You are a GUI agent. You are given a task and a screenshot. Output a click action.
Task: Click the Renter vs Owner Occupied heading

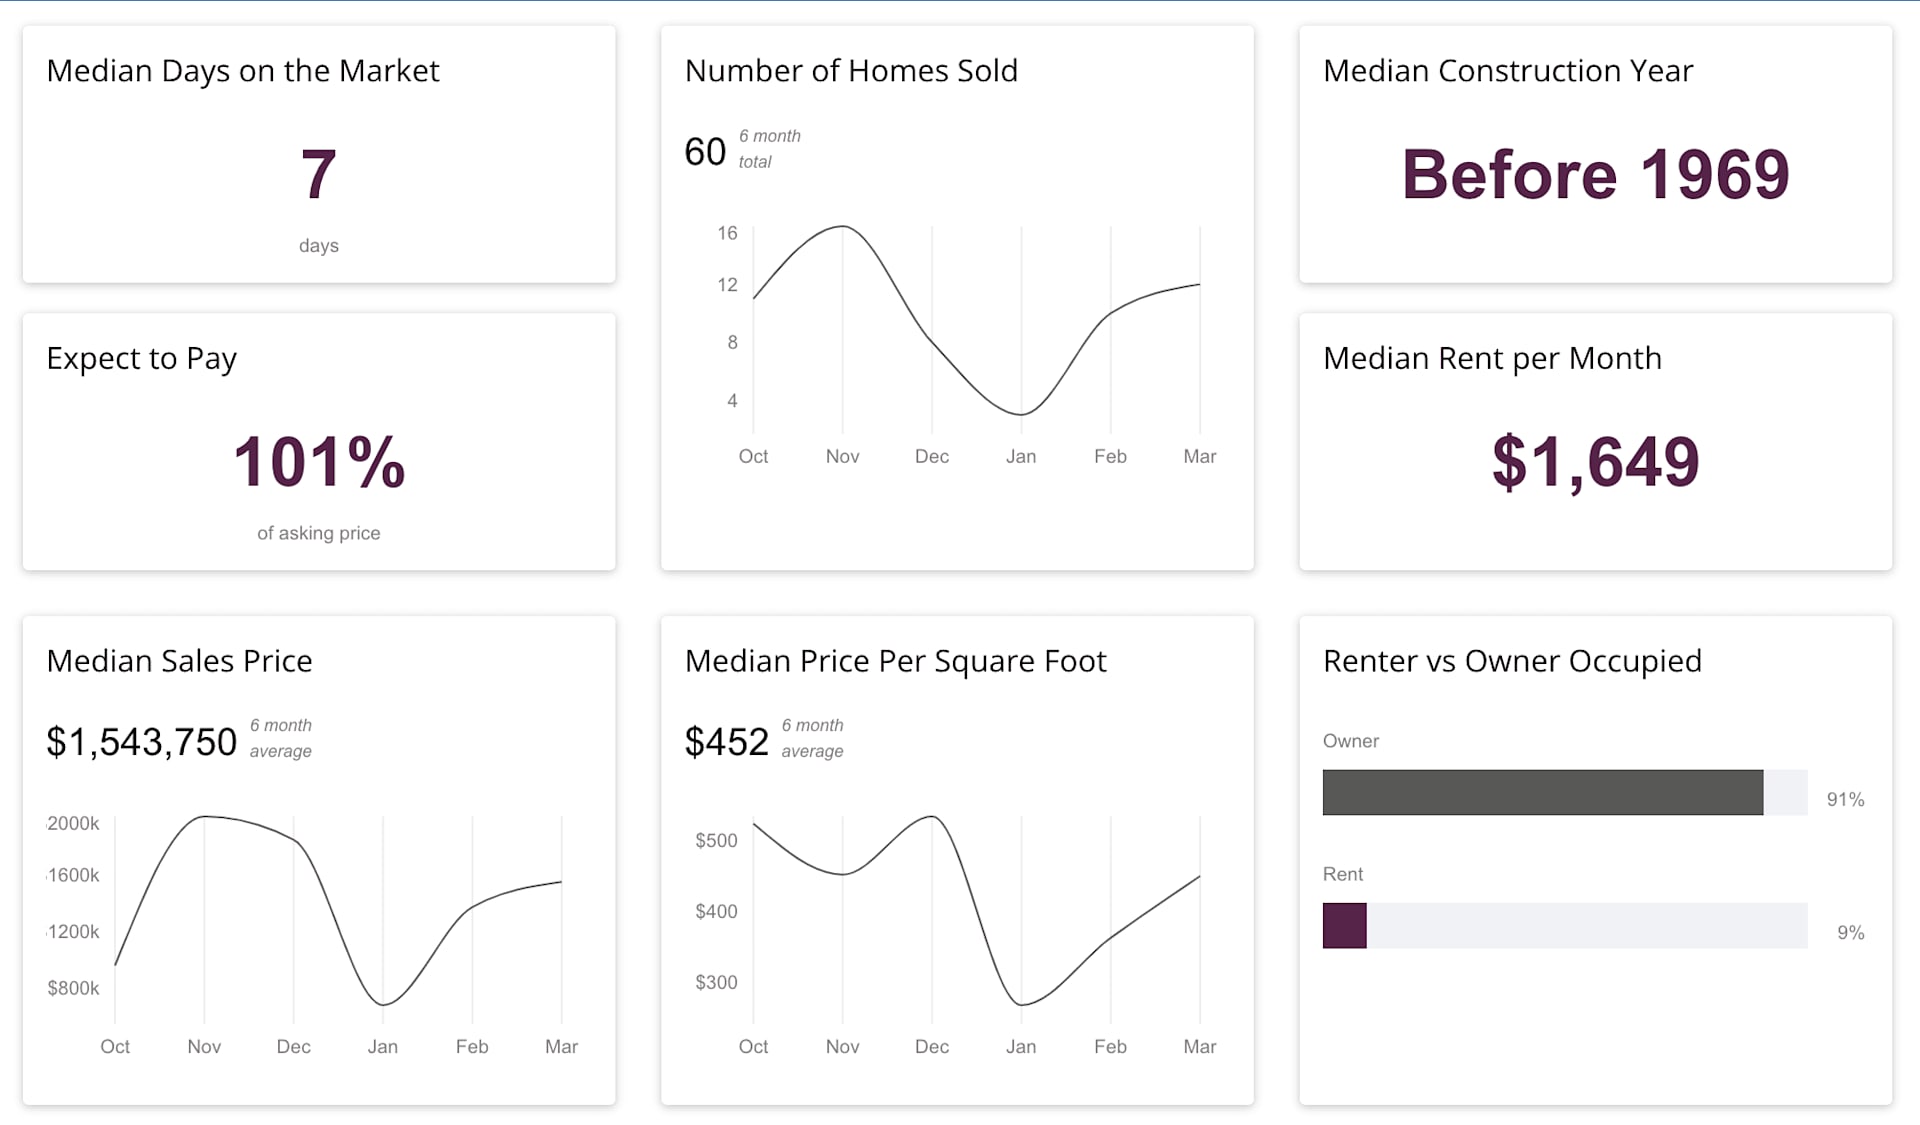(1512, 661)
